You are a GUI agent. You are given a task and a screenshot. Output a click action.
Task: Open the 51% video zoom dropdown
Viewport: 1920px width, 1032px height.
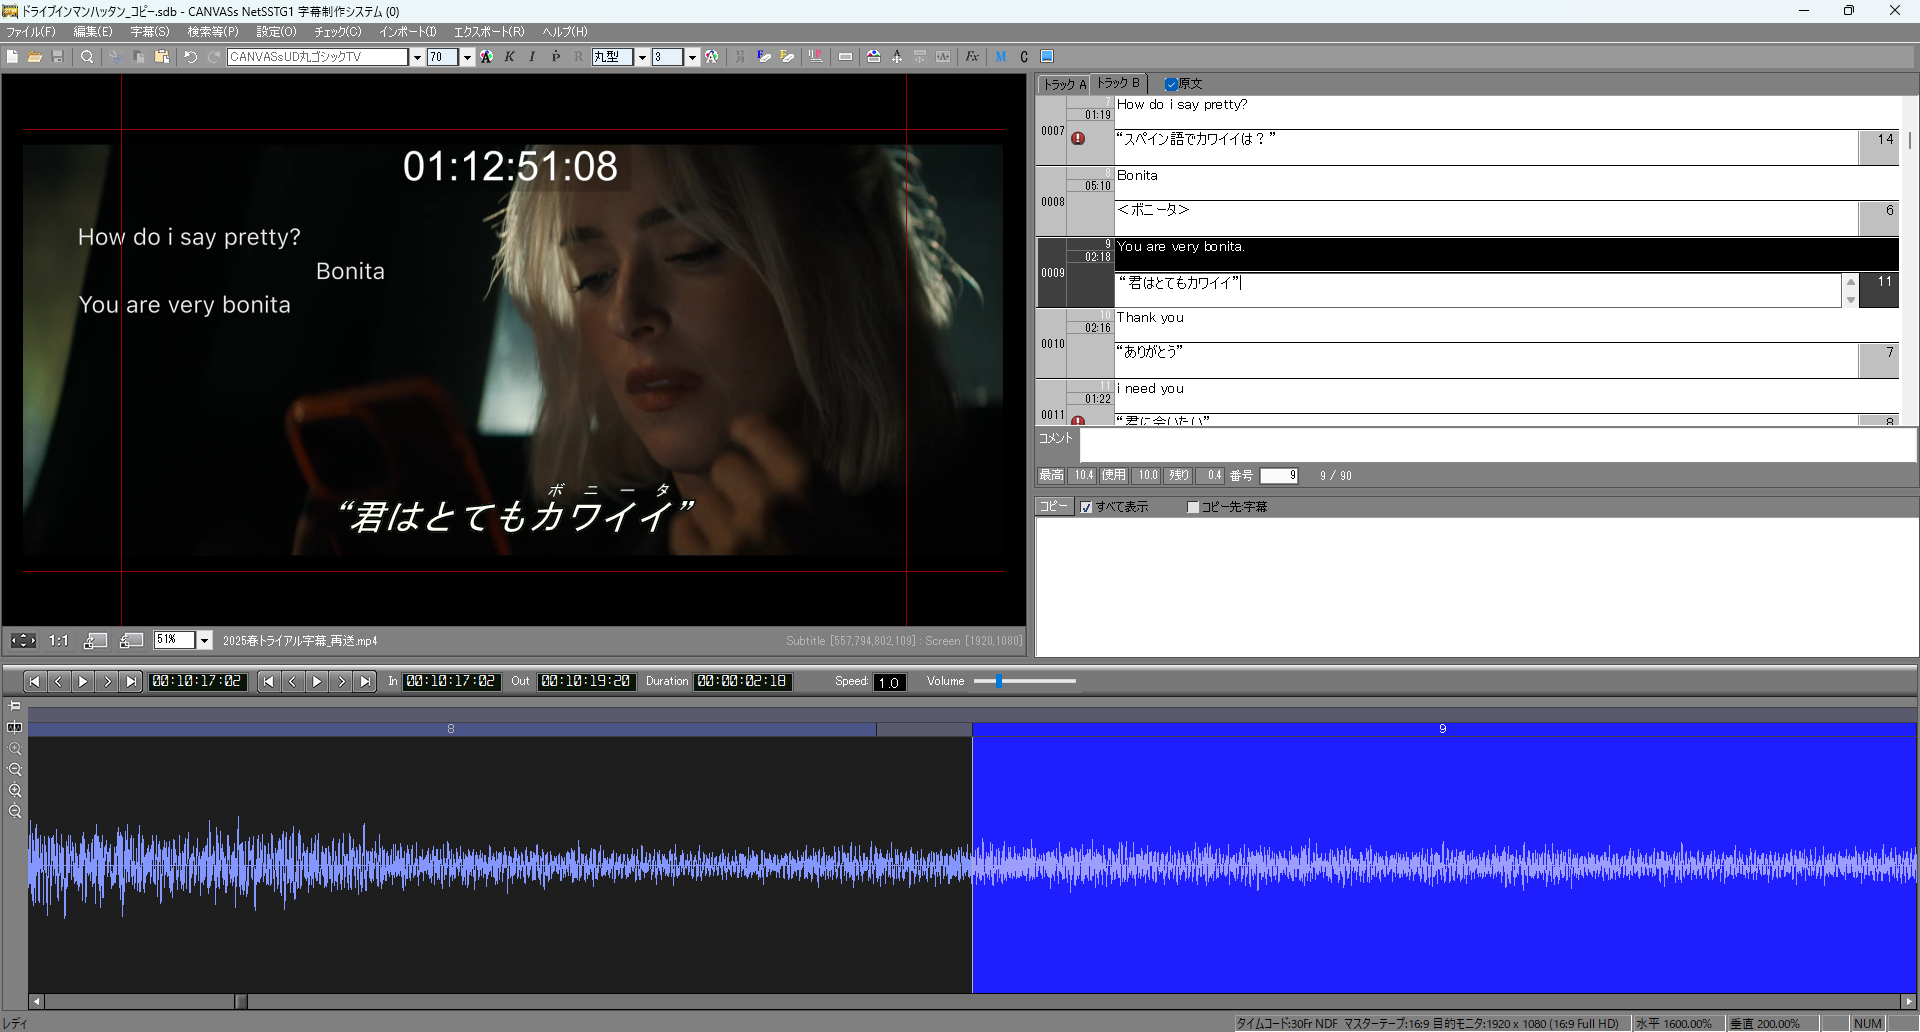coord(204,640)
